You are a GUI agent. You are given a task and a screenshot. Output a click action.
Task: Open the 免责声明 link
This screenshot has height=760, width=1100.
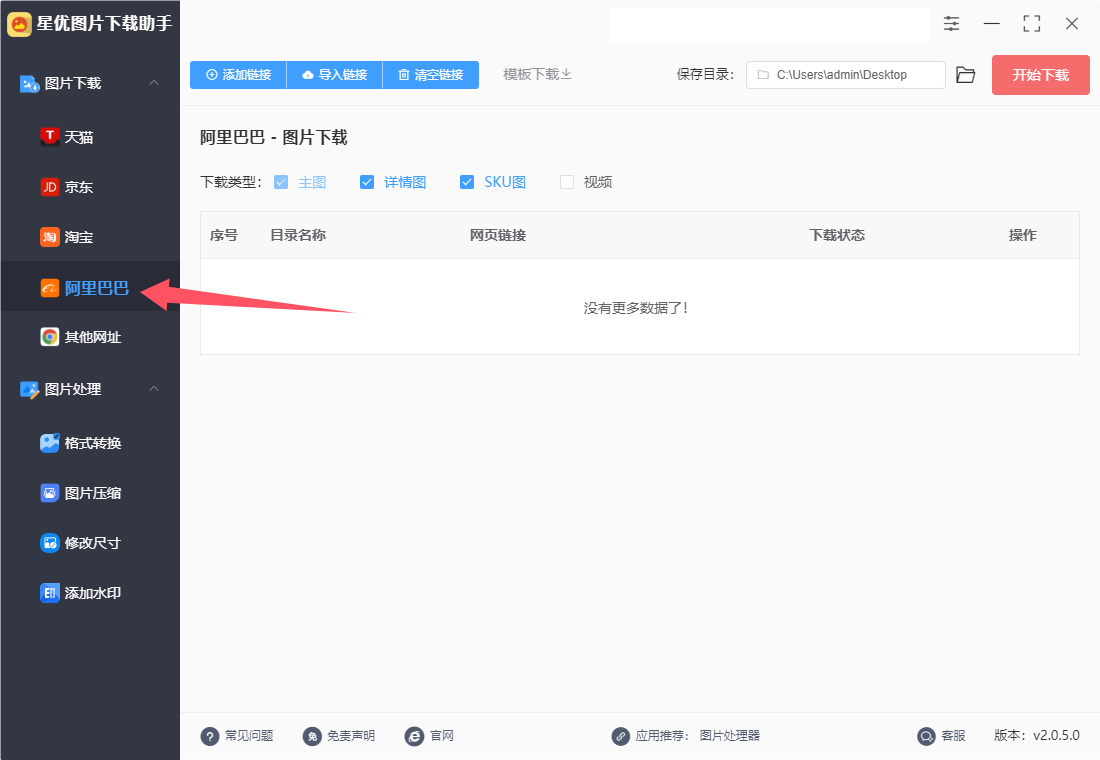pos(339,735)
